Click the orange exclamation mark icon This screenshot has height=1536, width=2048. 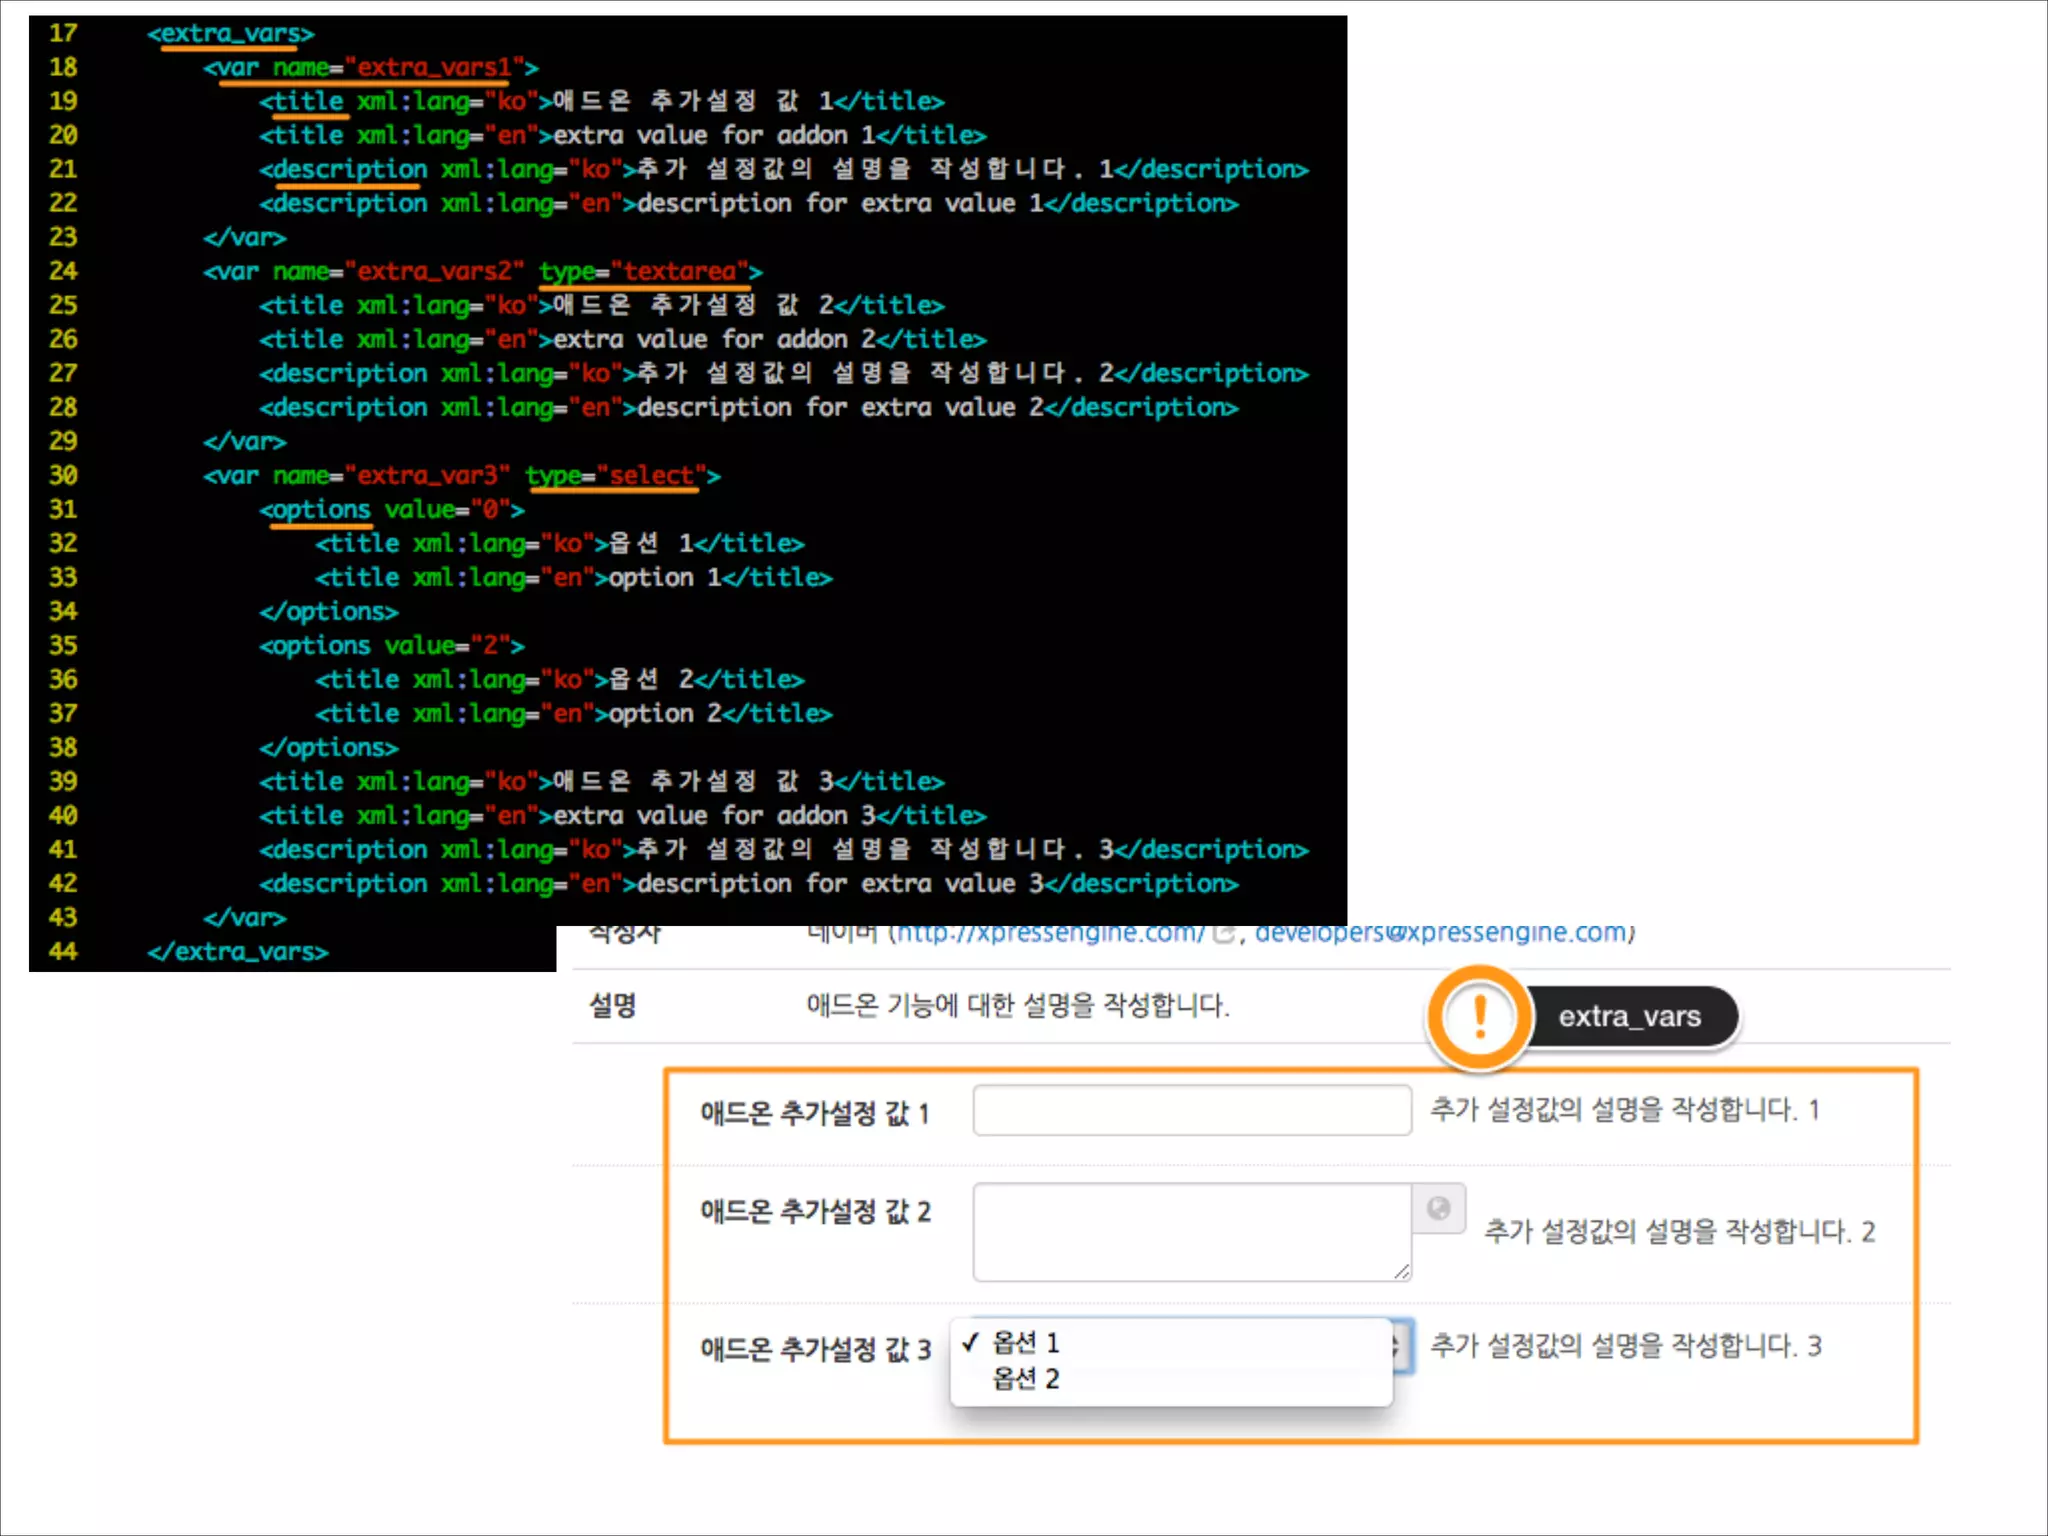pos(1479,1018)
